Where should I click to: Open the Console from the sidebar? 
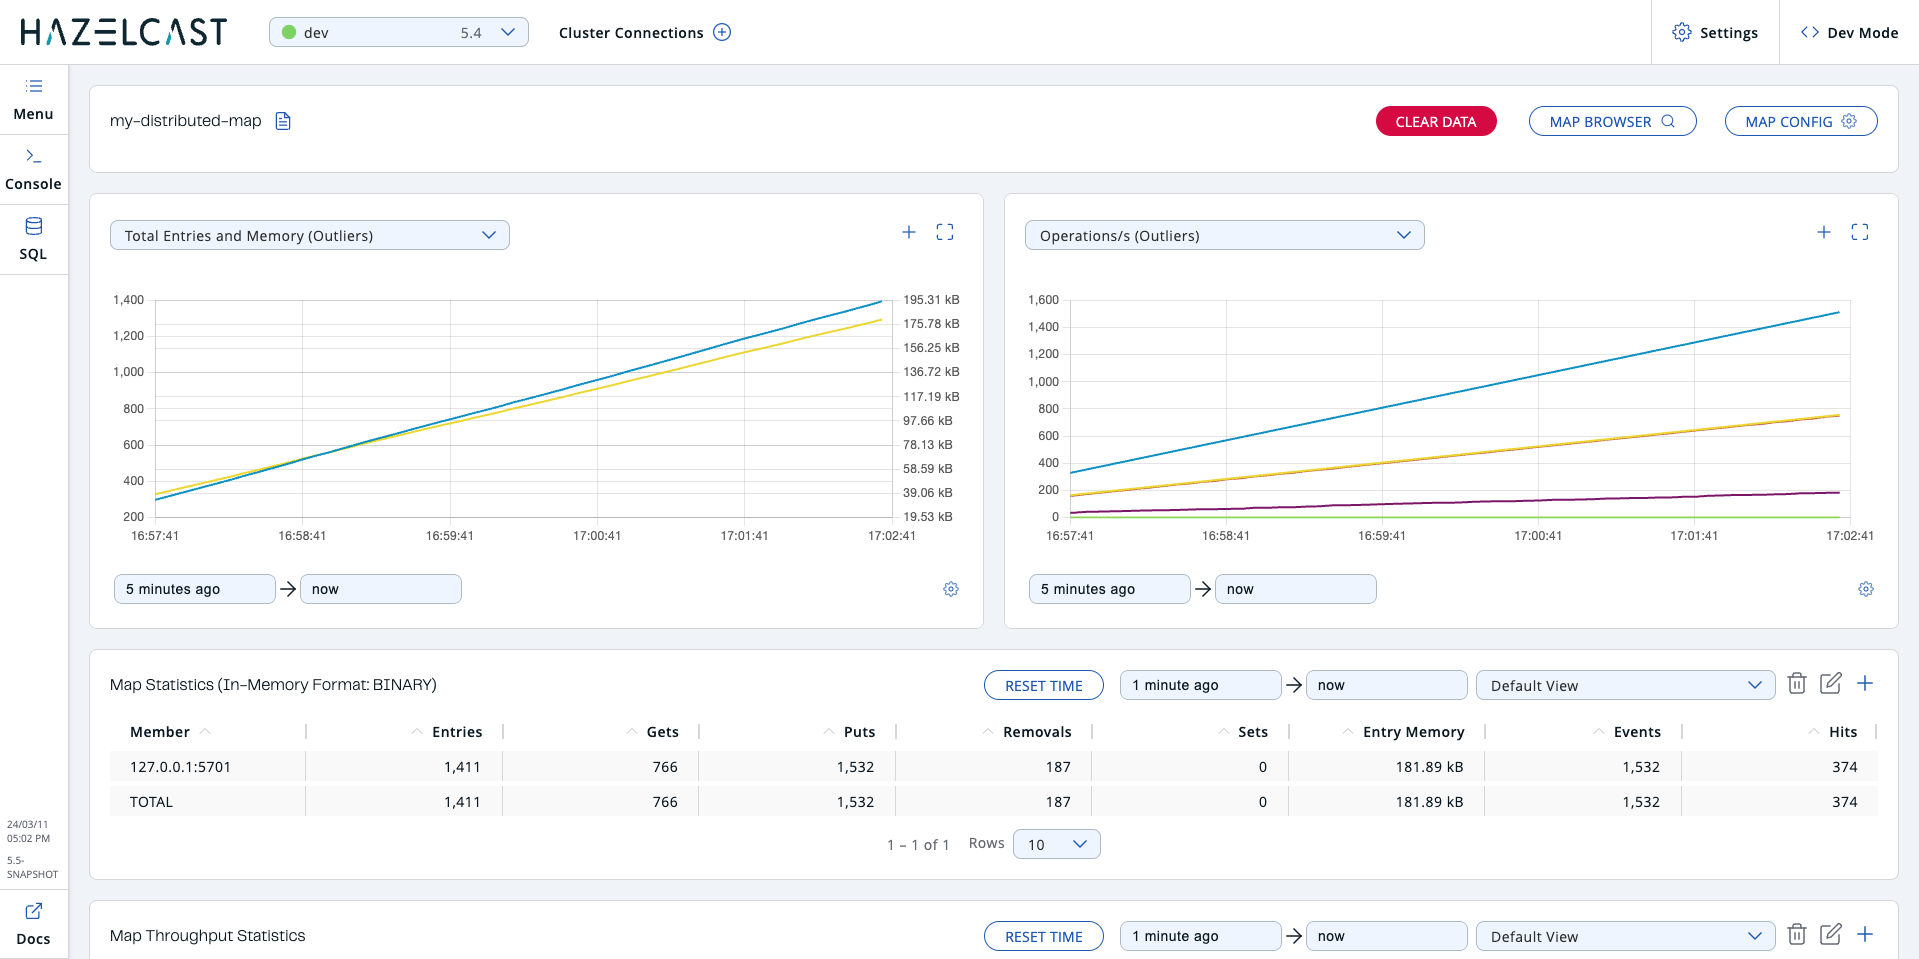pos(33,169)
